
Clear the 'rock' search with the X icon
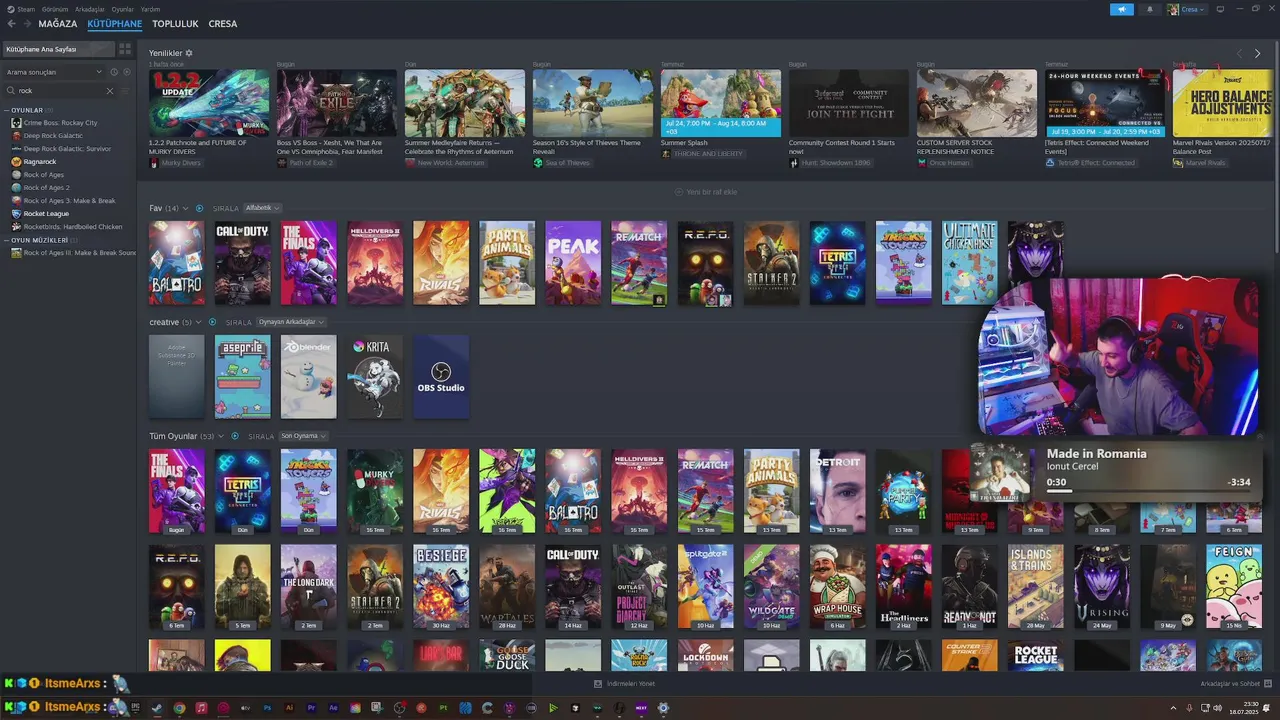click(110, 91)
